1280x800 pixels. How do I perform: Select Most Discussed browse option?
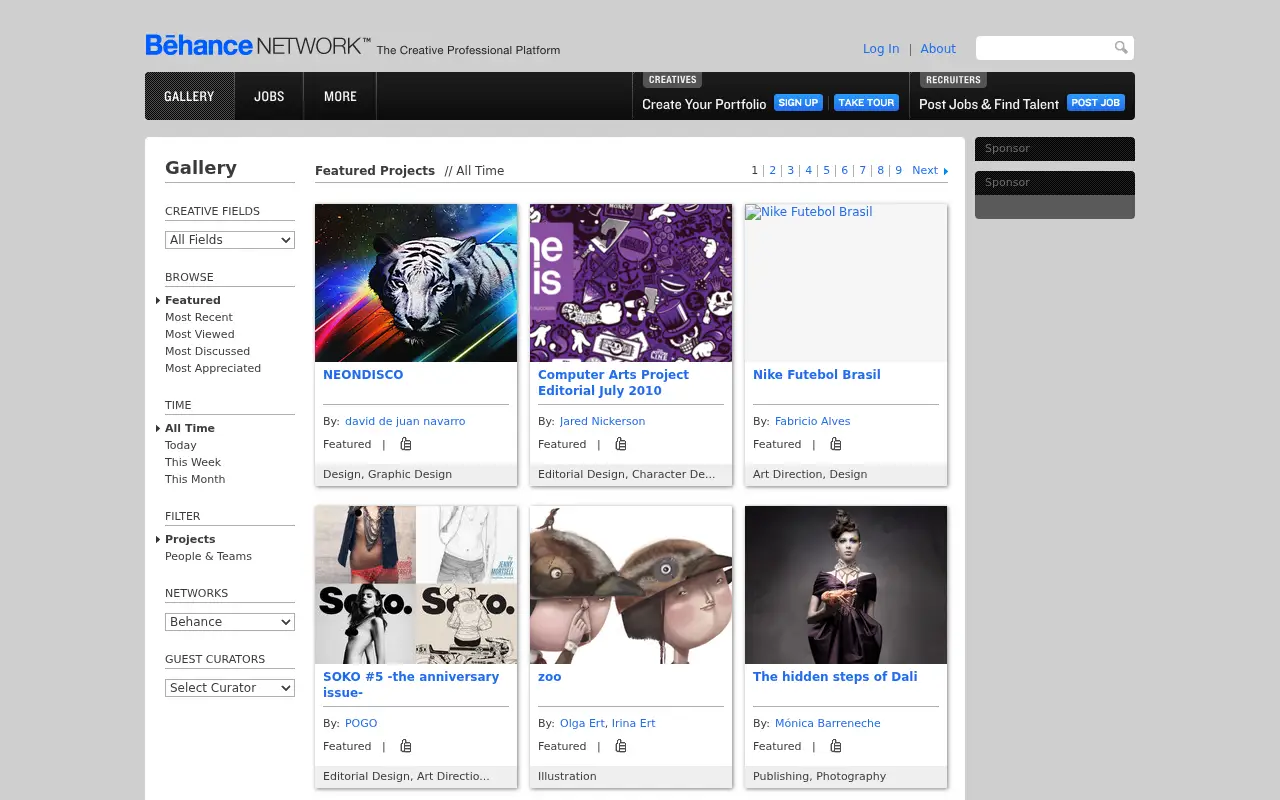click(208, 351)
